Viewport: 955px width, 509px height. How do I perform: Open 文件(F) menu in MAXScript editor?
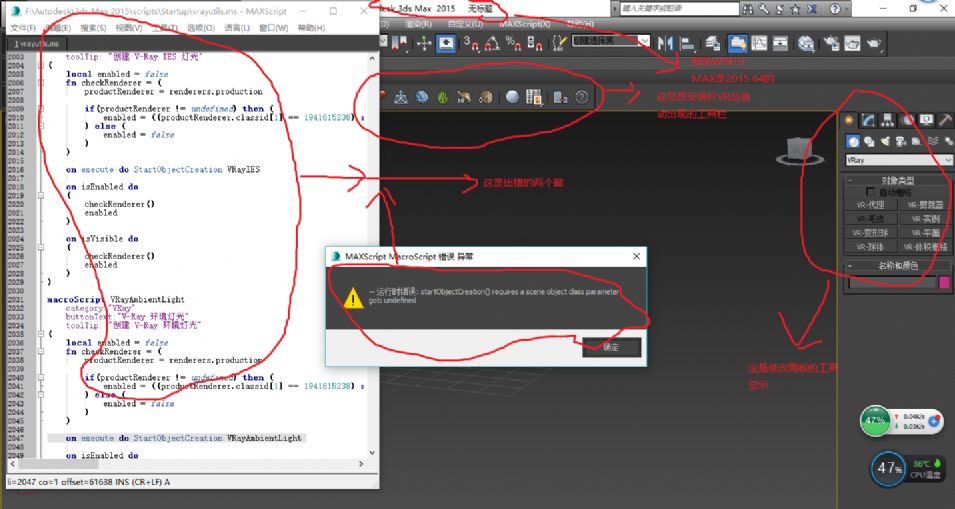click(x=23, y=28)
